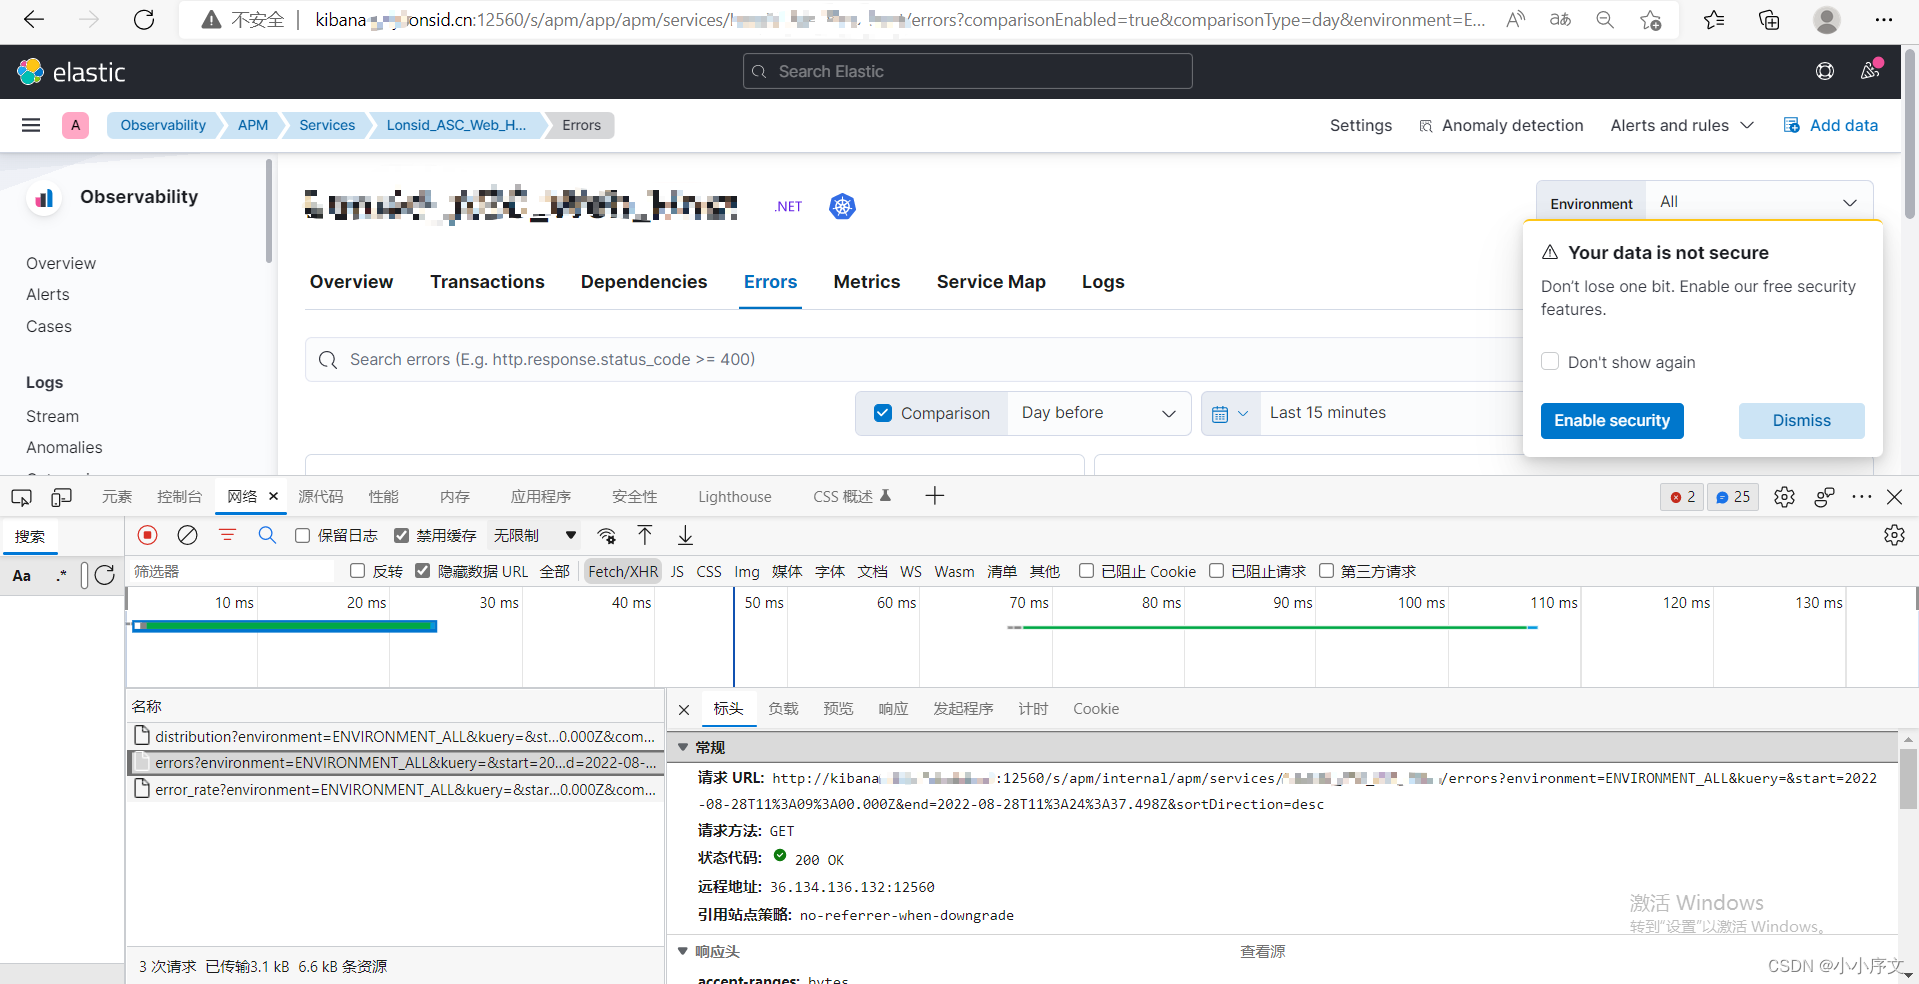Activate DevTools inspect element picker
Screen dimensions: 1919x984
pyautogui.click(x=21, y=497)
